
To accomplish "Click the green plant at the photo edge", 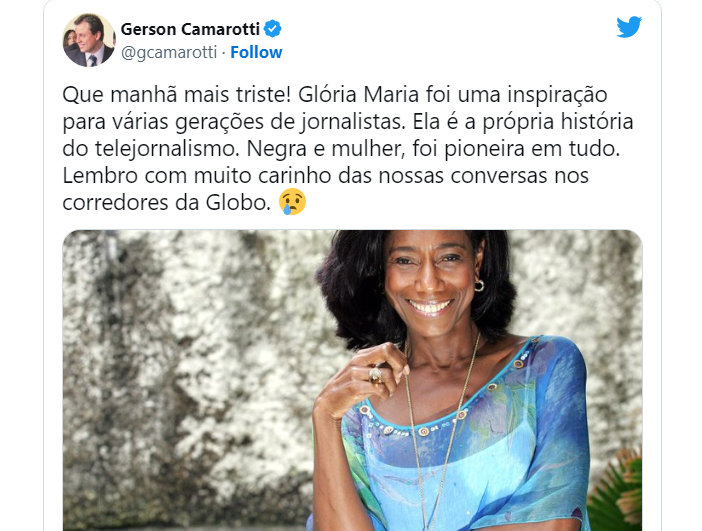I will tap(616, 492).
